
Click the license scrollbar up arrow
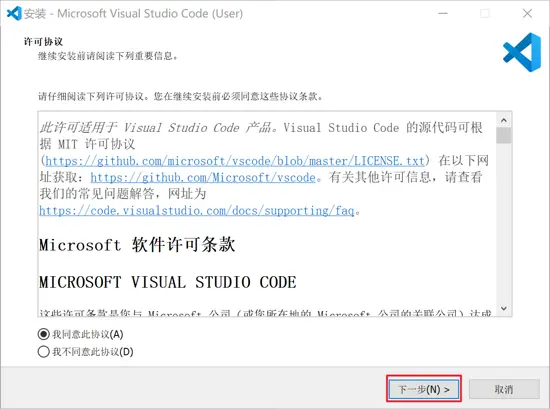pos(504,120)
